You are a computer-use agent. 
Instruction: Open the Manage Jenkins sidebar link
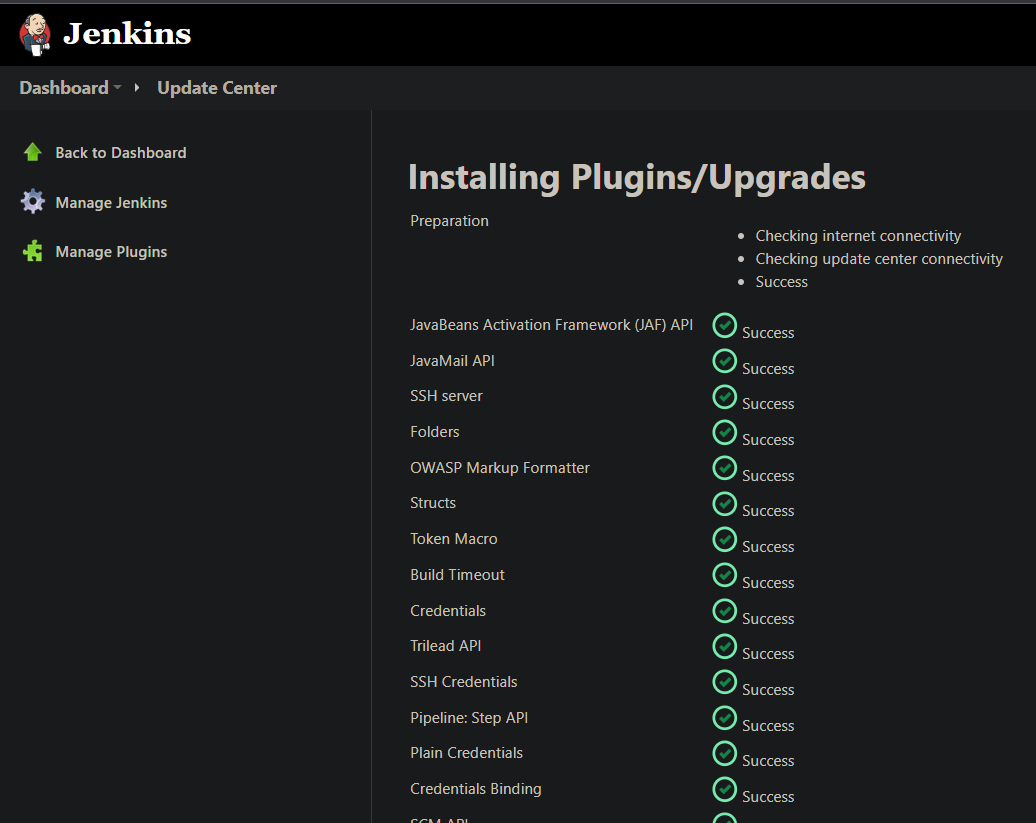pyautogui.click(x=111, y=203)
